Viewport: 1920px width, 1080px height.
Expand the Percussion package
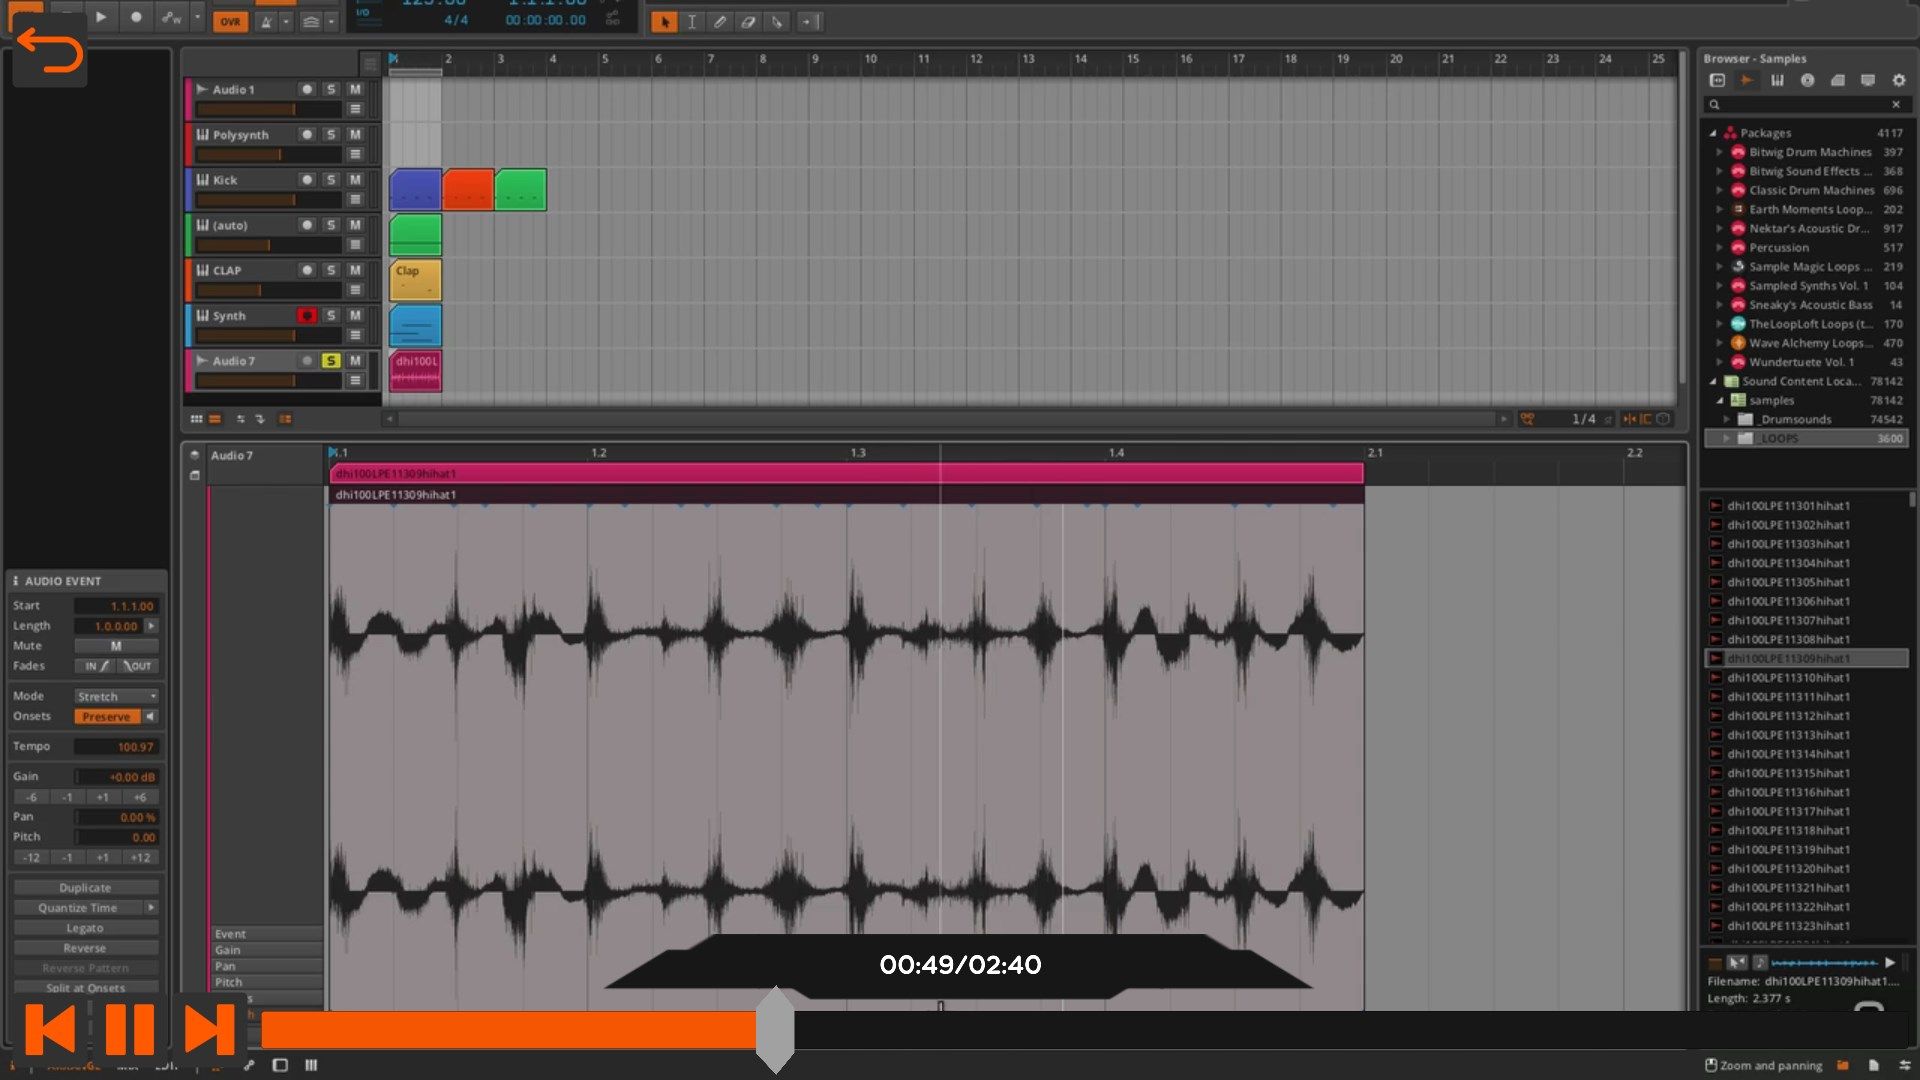[1719, 248]
